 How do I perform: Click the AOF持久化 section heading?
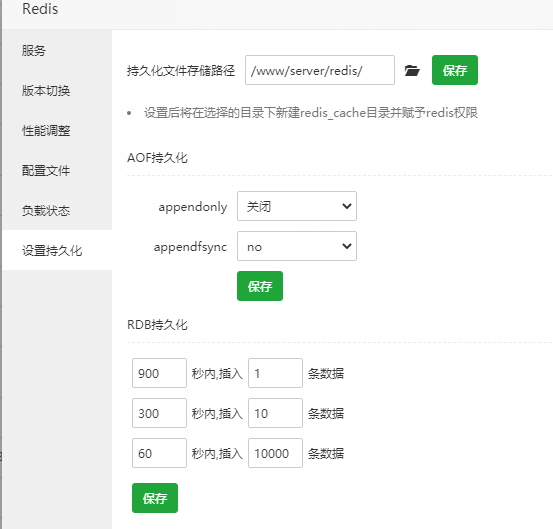pos(157,158)
